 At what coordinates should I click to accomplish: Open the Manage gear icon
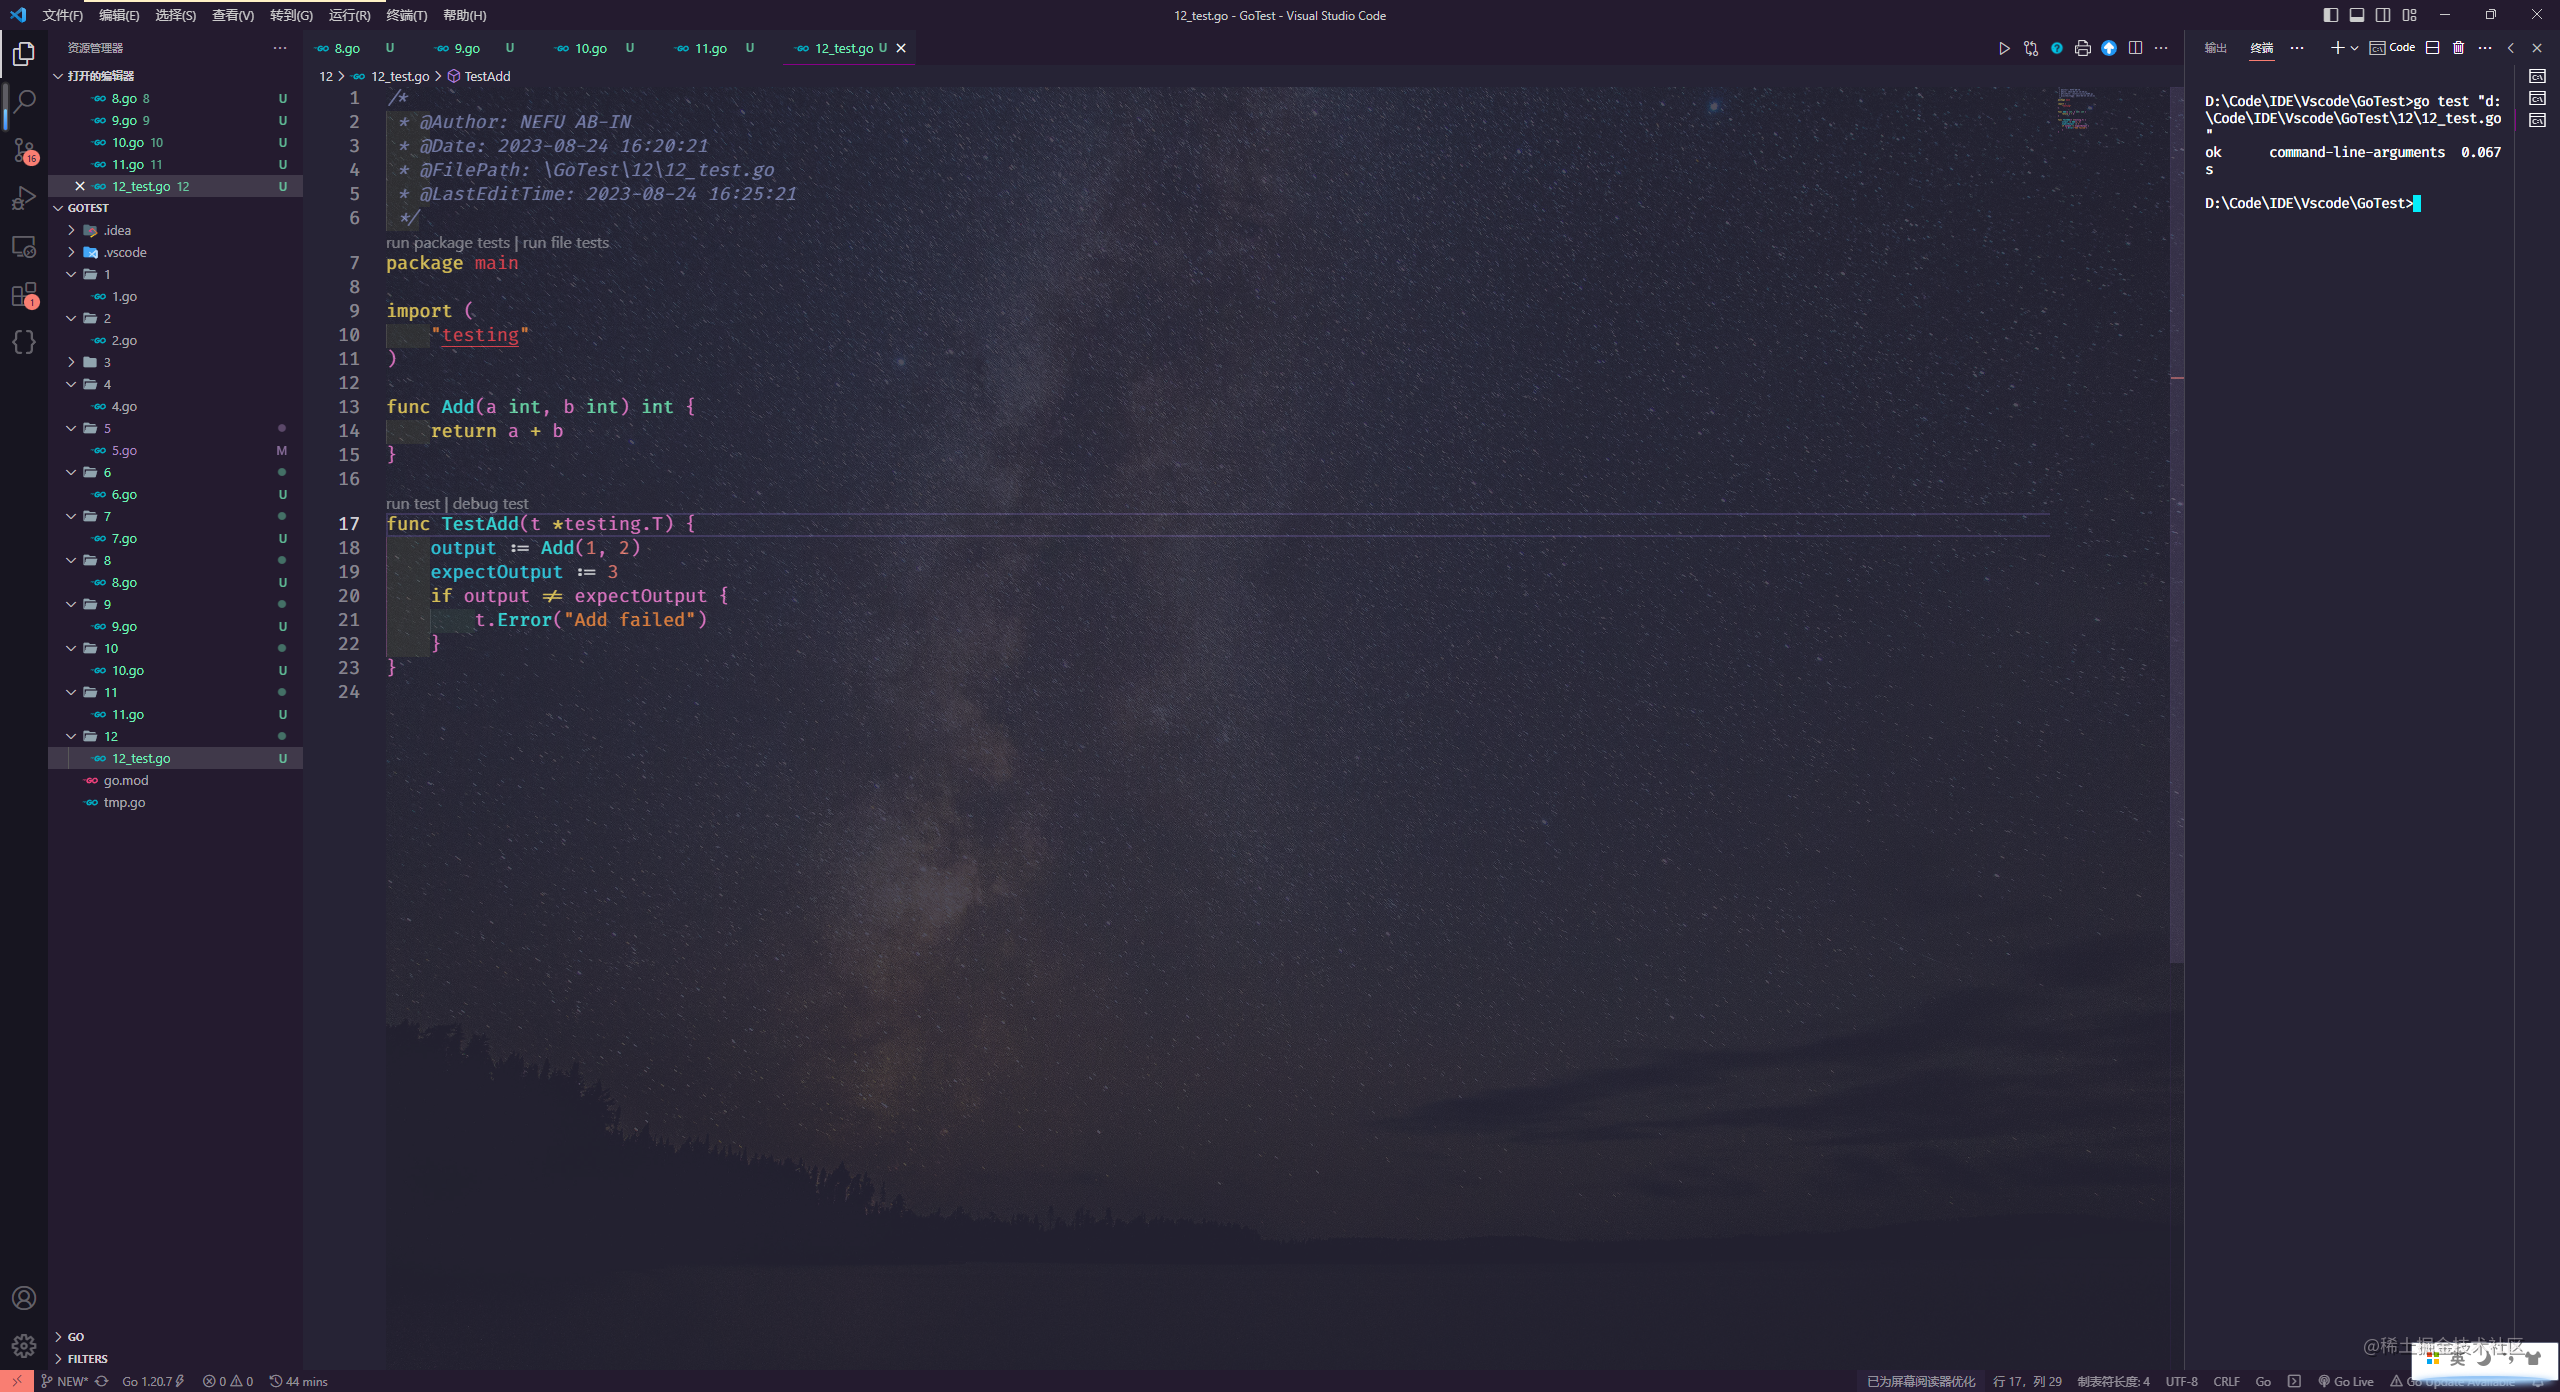coord(24,1346)
